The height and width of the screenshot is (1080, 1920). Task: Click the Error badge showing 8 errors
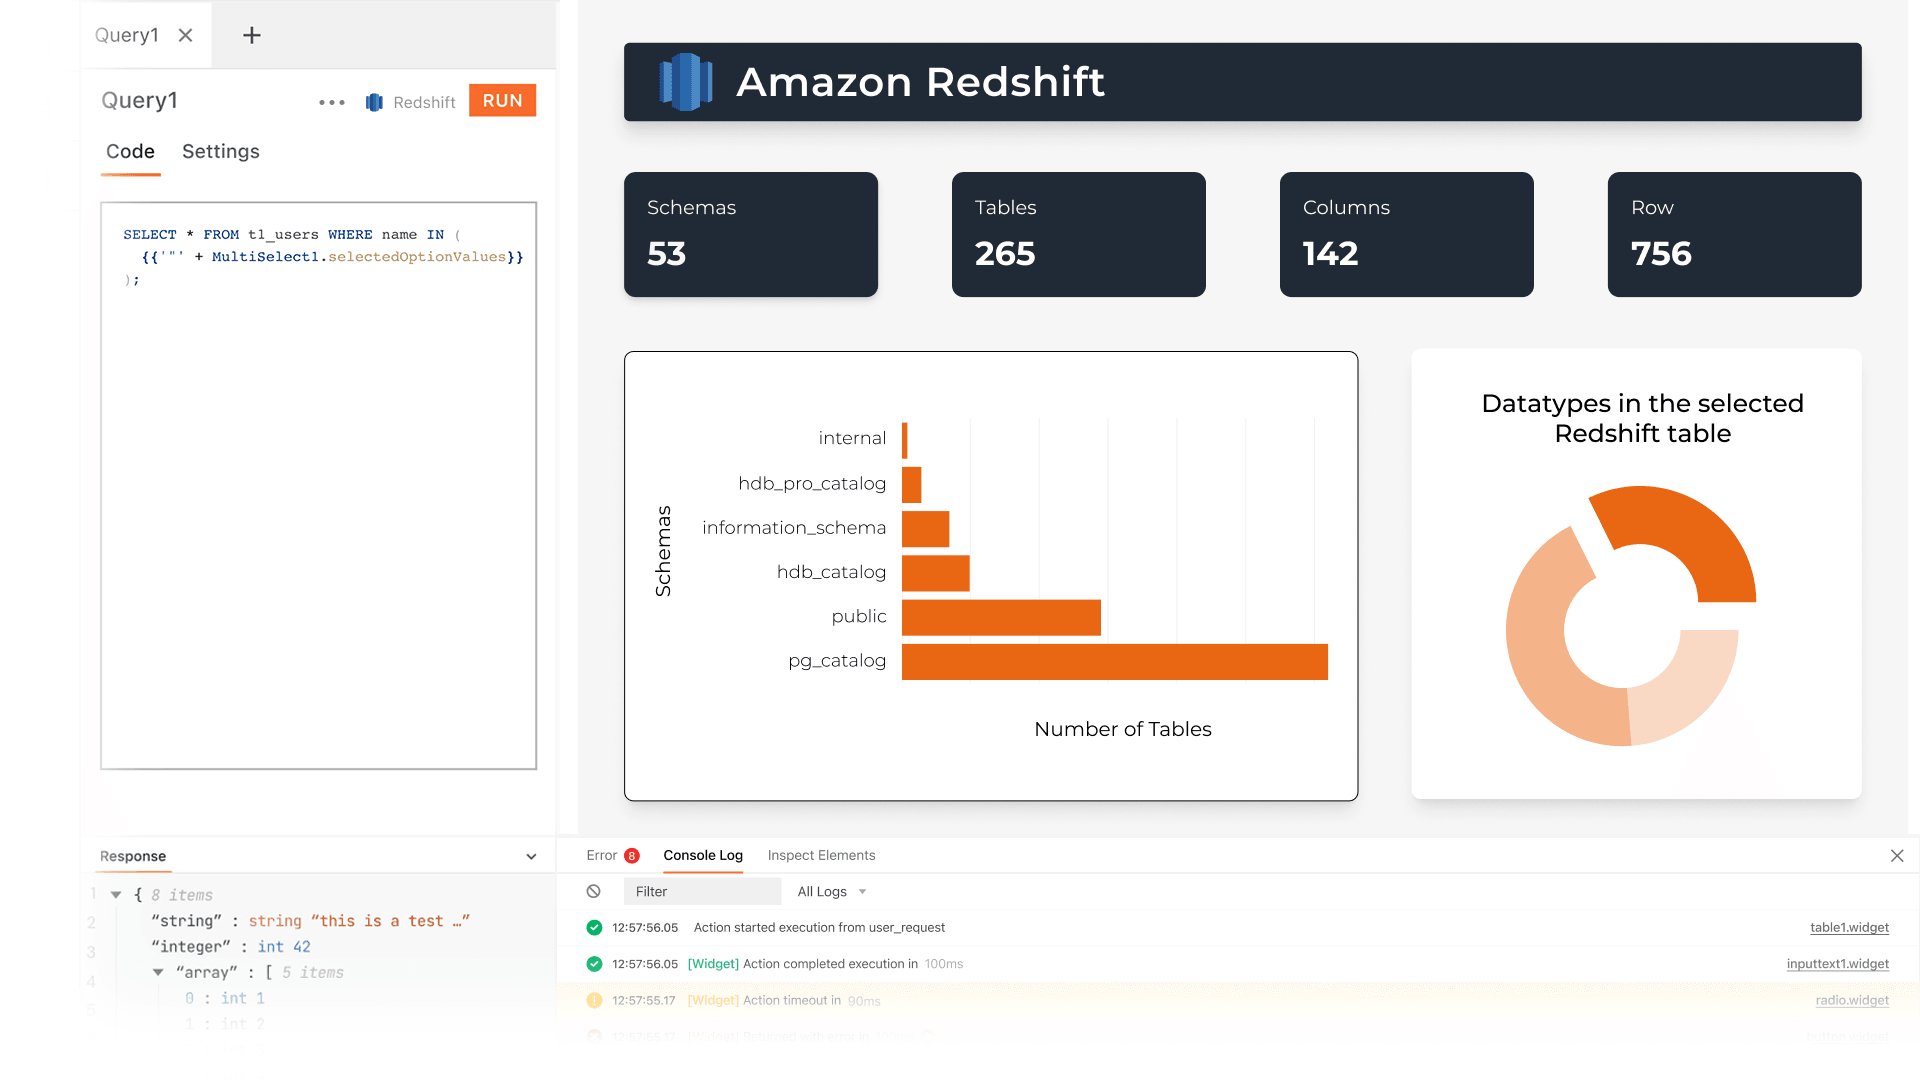[631, 856]
